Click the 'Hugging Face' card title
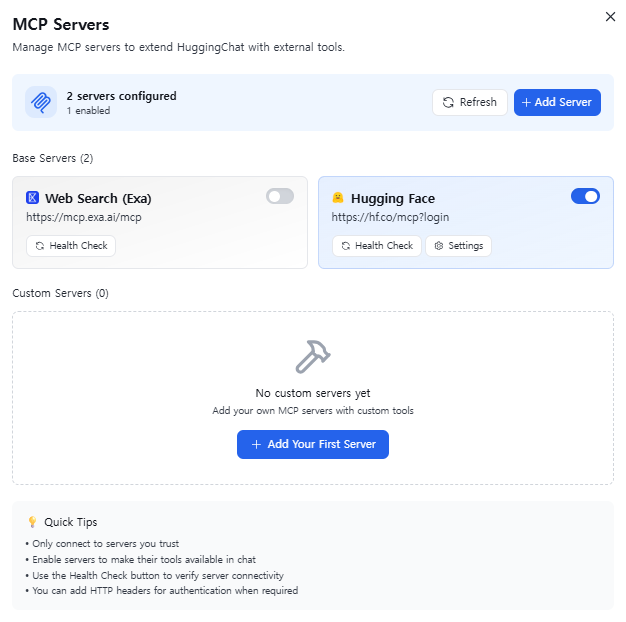The height and width of the screenshot is (622, 626). click(393, 198)
